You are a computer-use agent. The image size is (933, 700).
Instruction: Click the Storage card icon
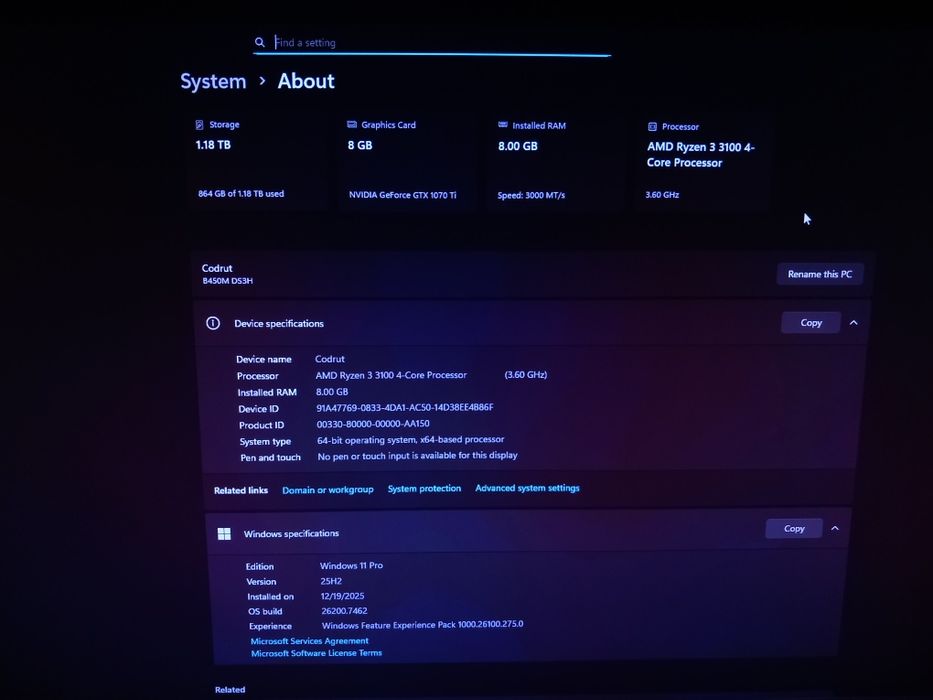pos(199,124)
